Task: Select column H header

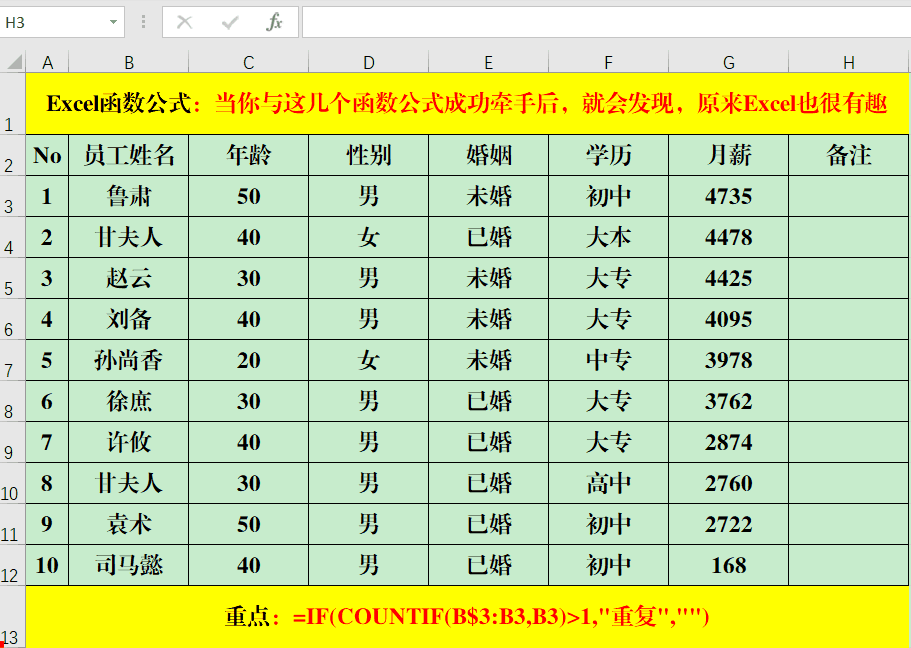Action: pyautogui.click(x=848, y=63)
